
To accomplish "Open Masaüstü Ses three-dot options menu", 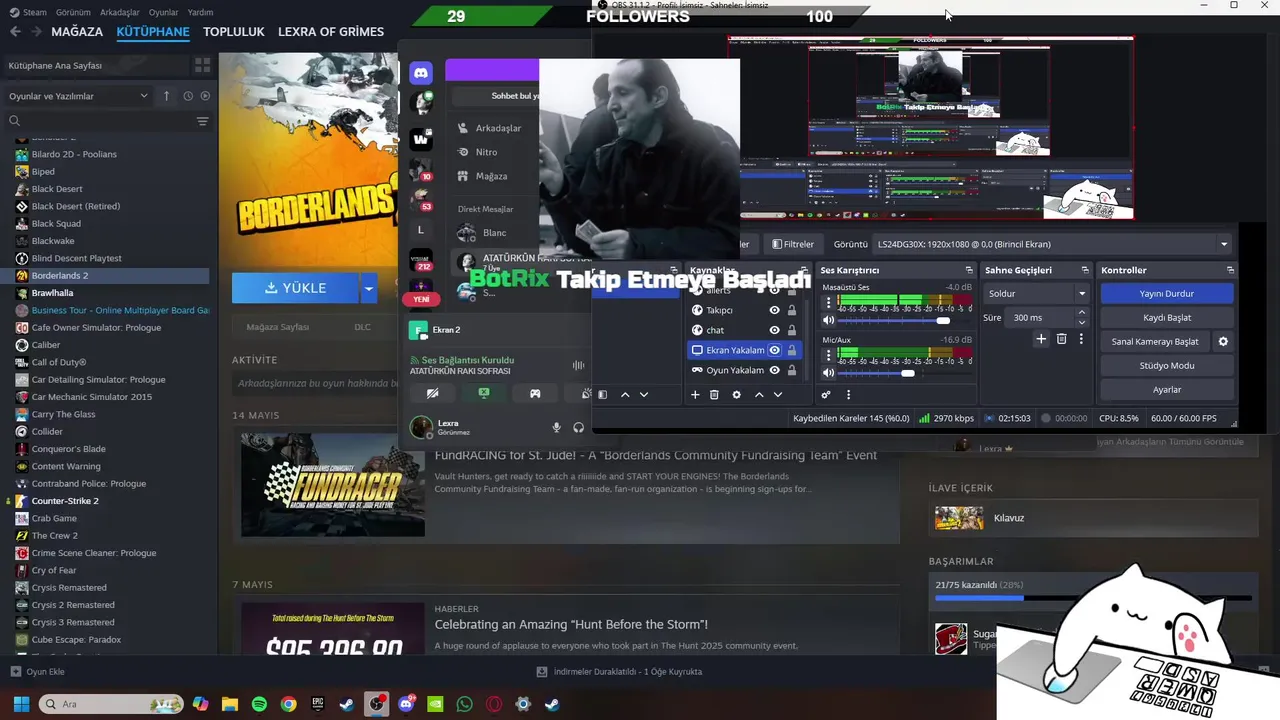I will (828, 302).
